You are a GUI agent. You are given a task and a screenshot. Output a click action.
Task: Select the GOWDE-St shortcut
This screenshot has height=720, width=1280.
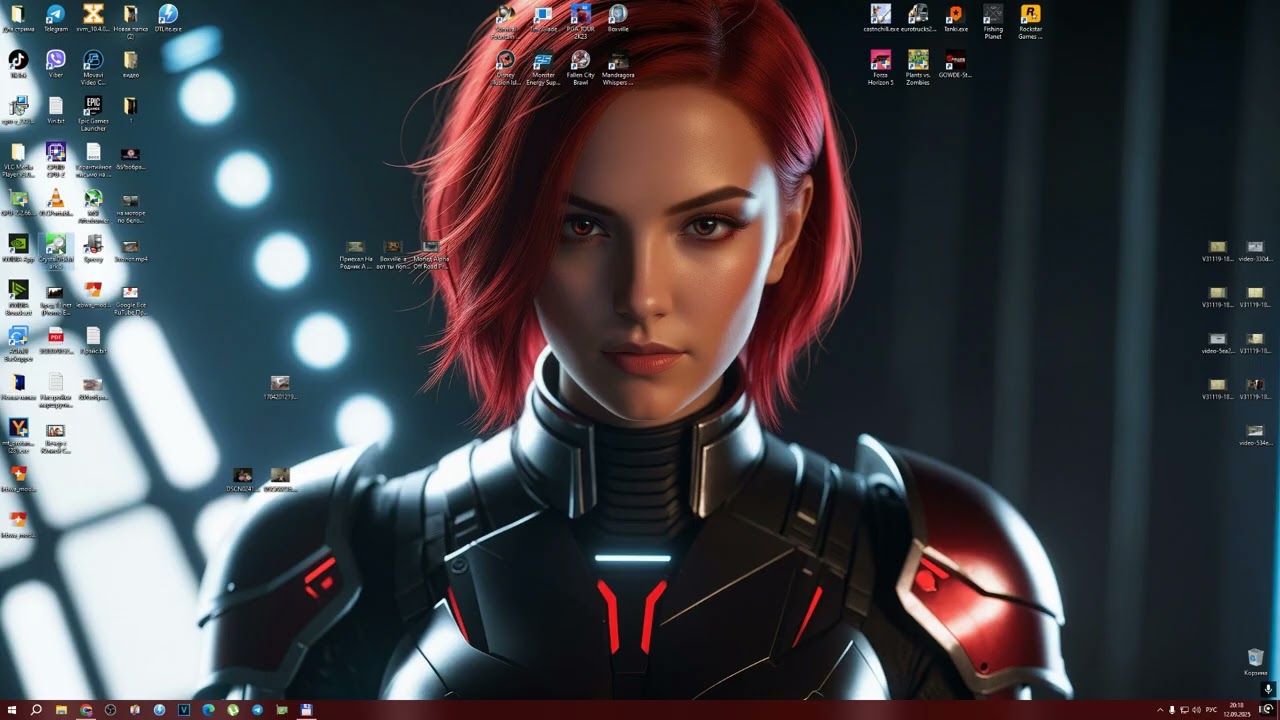955,65
